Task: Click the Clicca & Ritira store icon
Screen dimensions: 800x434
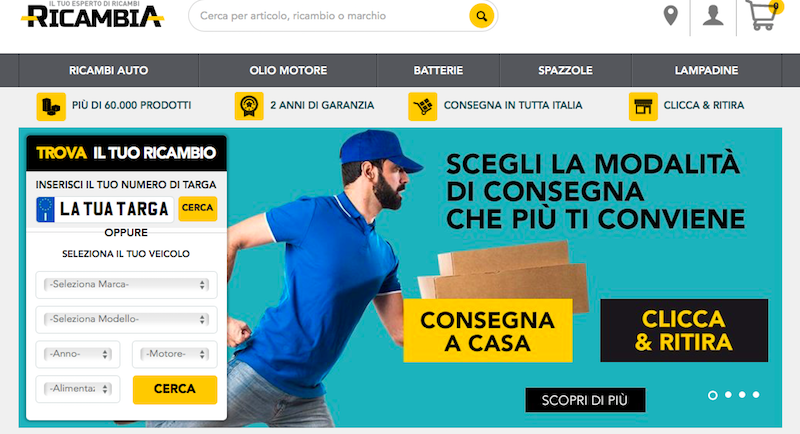Action: click(643, 106)
